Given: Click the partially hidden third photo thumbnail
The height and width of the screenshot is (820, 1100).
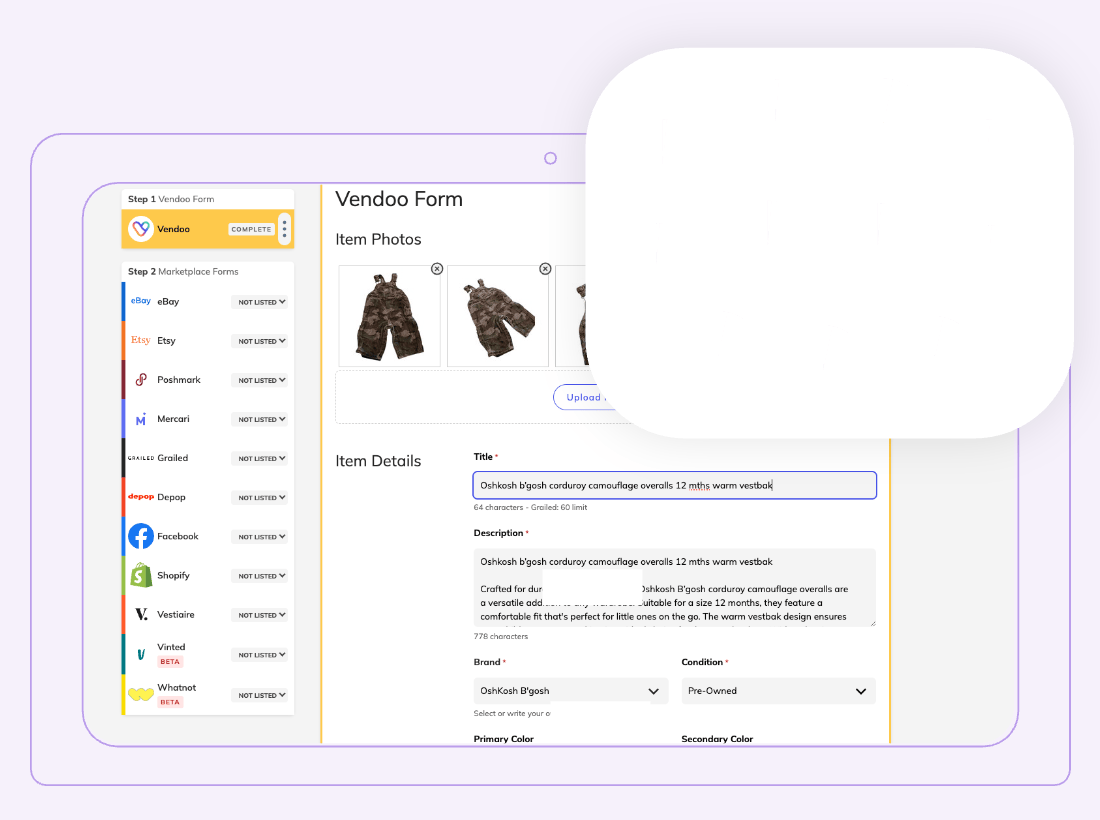Looking at the screenshot, I should [x=571, y=316].
